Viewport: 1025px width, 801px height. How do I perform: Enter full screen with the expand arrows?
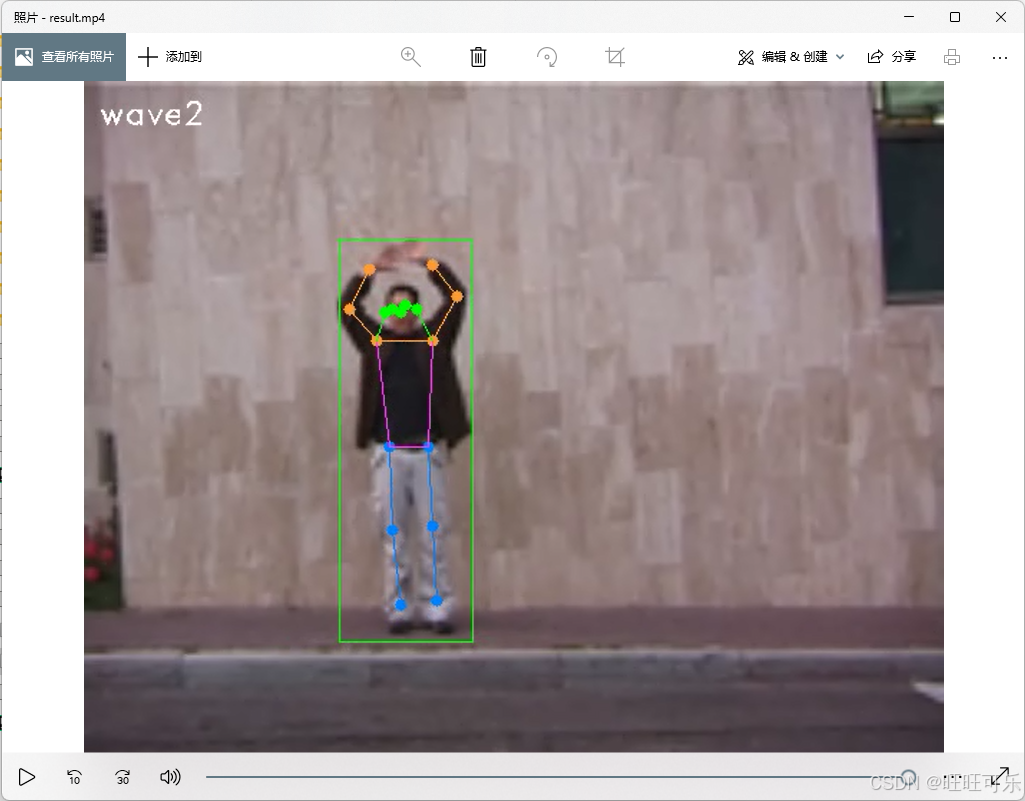click(1000, 777)
